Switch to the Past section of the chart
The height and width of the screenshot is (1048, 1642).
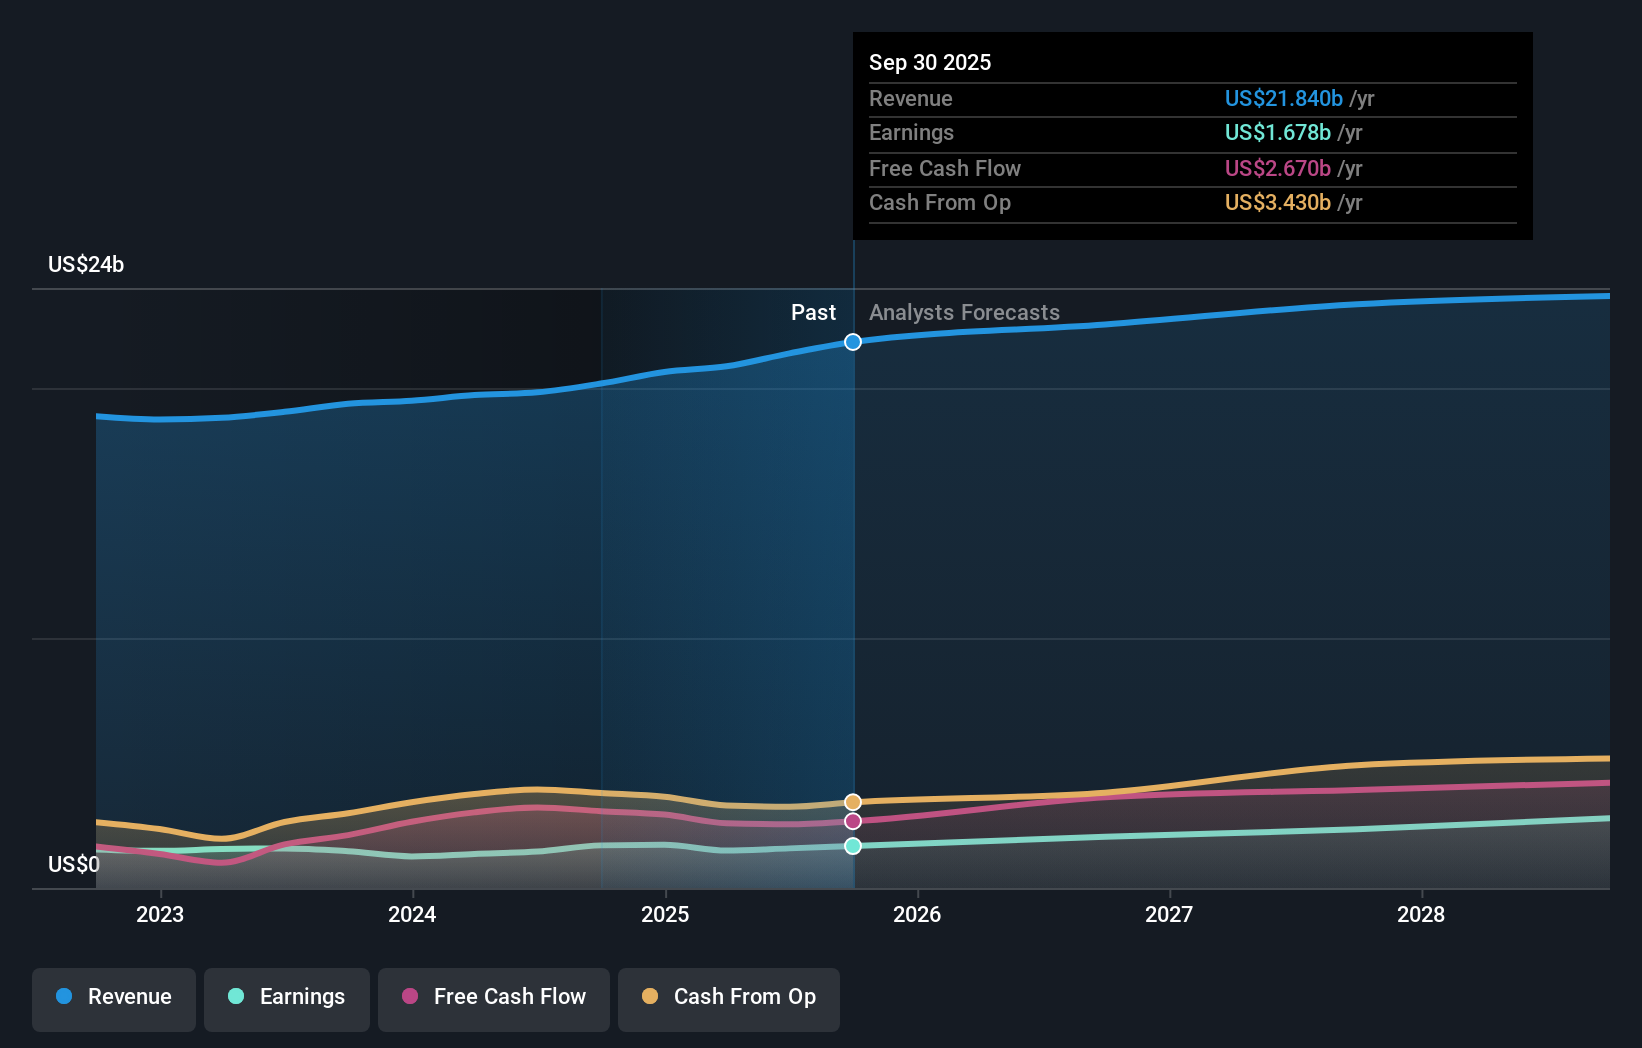tap(813, 312)
